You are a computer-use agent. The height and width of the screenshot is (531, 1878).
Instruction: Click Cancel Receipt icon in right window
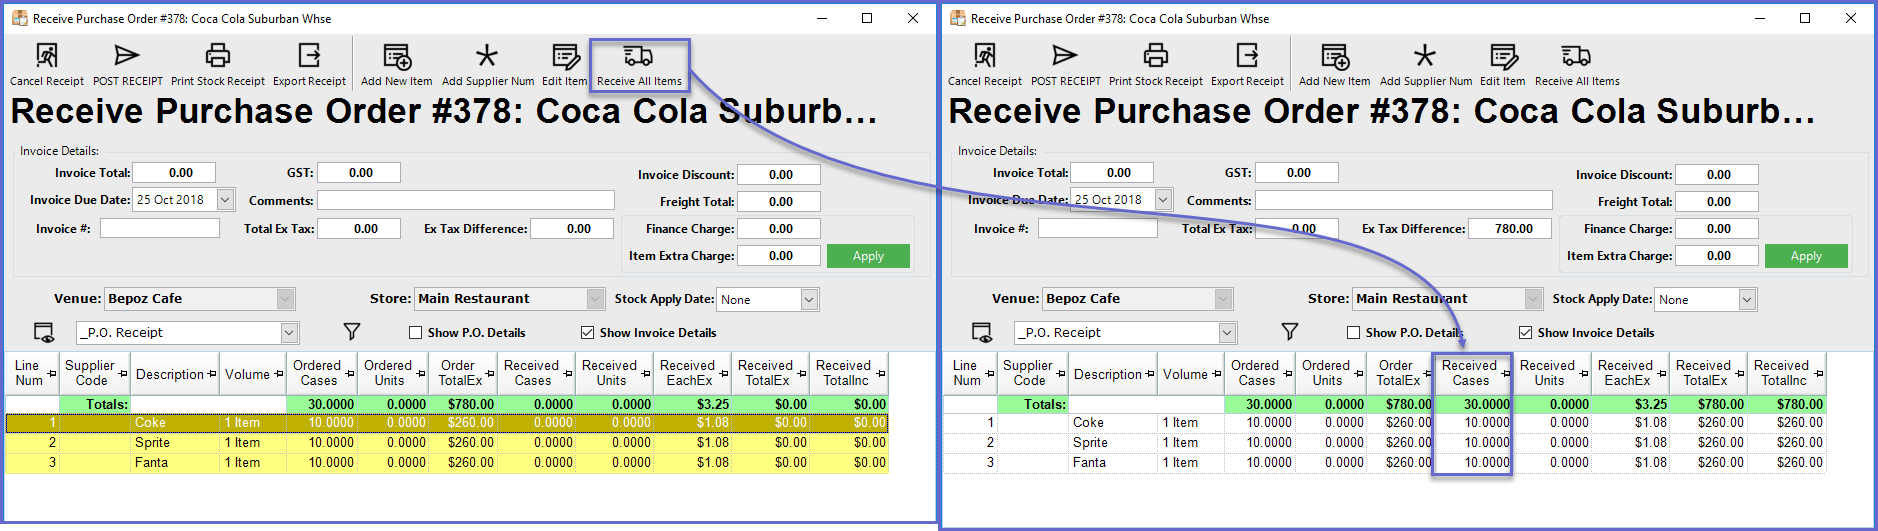pyautogui.click(x=985, y=55)
